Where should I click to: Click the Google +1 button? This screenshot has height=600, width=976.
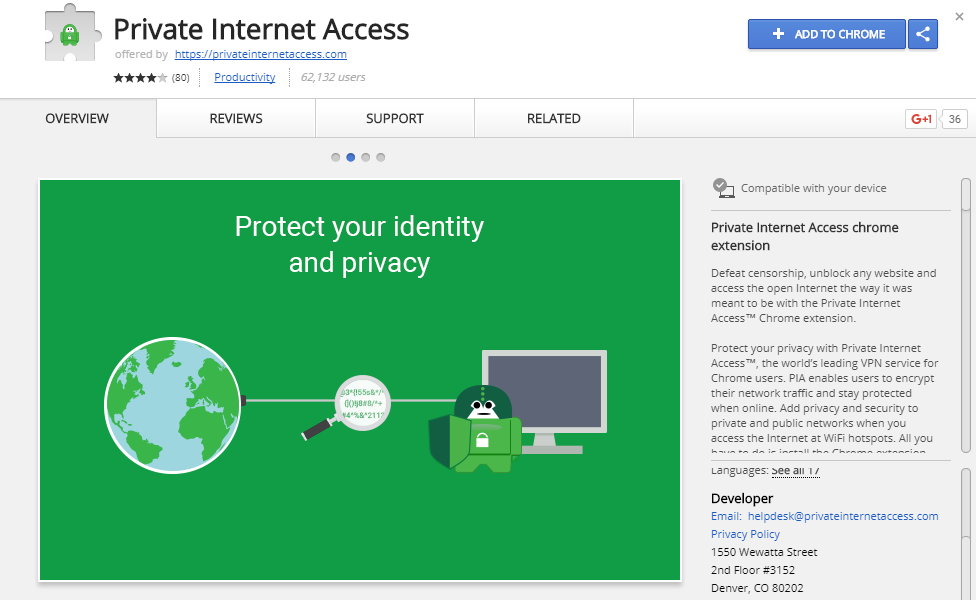921,119
